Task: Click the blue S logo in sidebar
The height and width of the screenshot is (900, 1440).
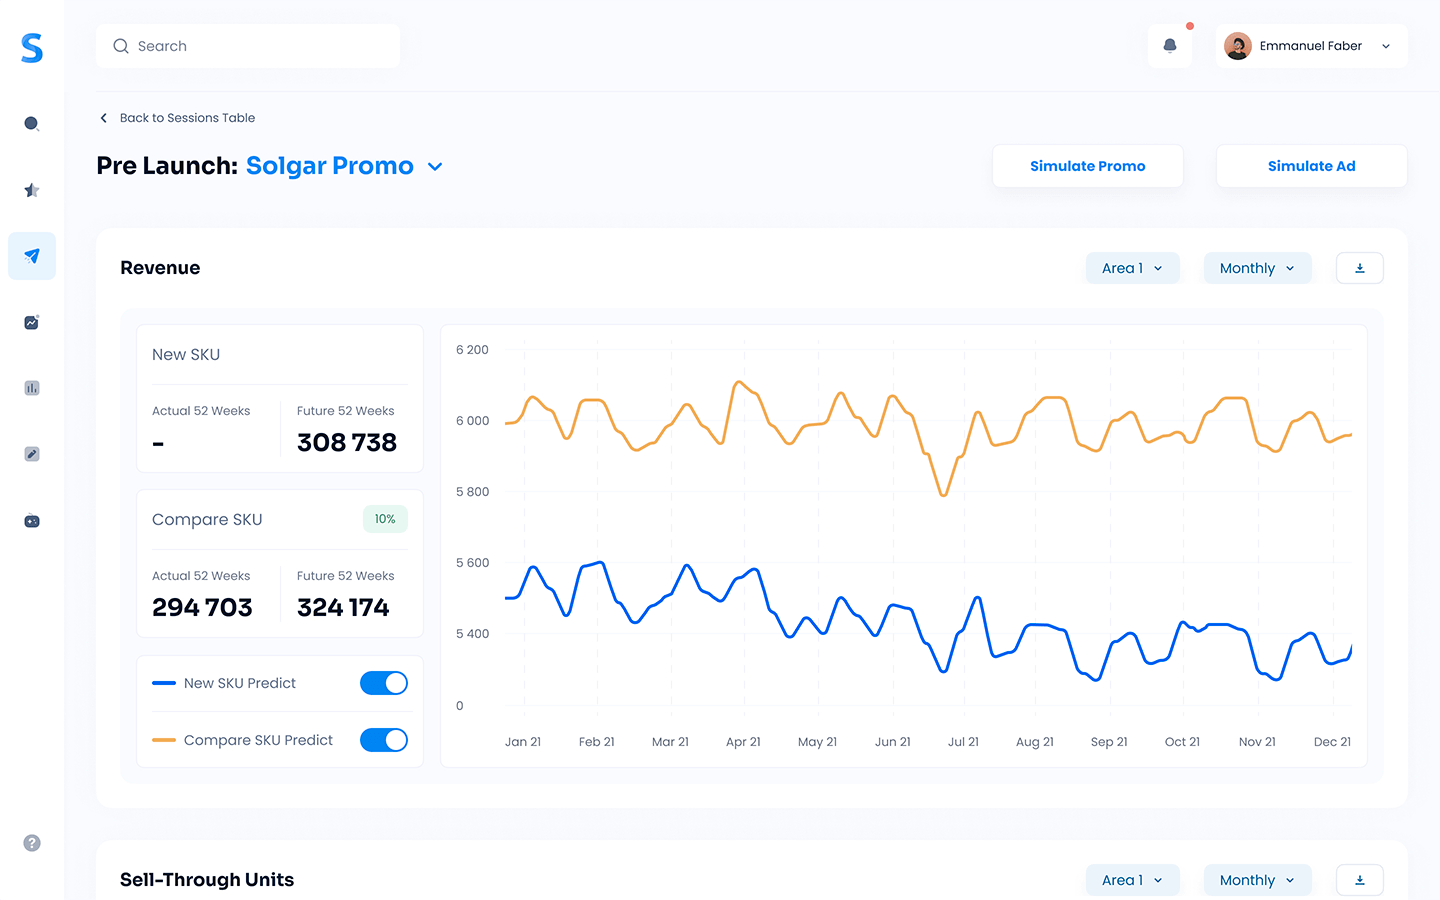Action: 32,48
